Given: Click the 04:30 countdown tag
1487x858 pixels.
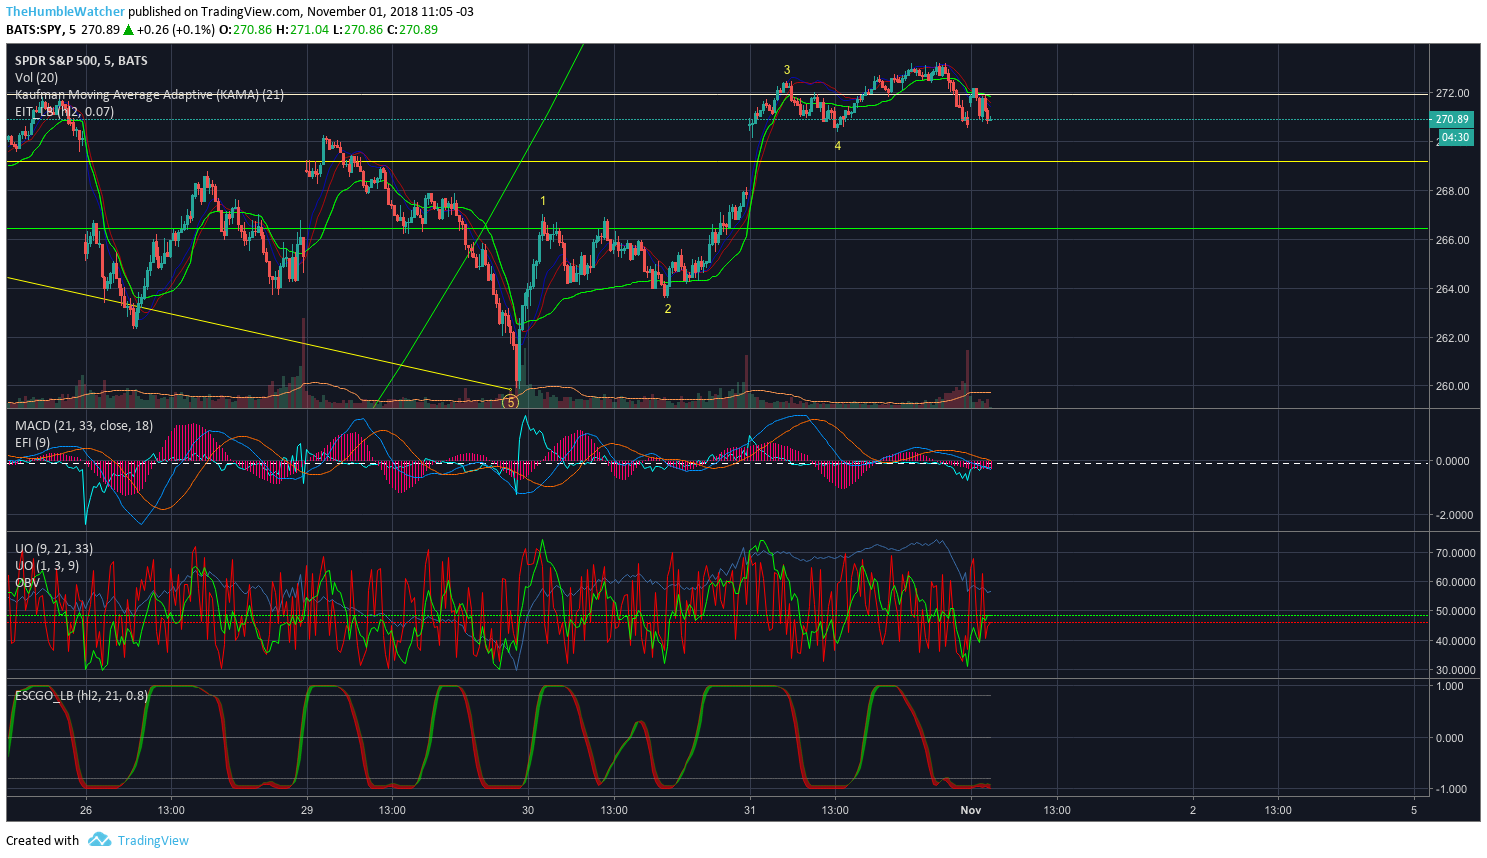Looking at the screenshot, I should 1455,138.
